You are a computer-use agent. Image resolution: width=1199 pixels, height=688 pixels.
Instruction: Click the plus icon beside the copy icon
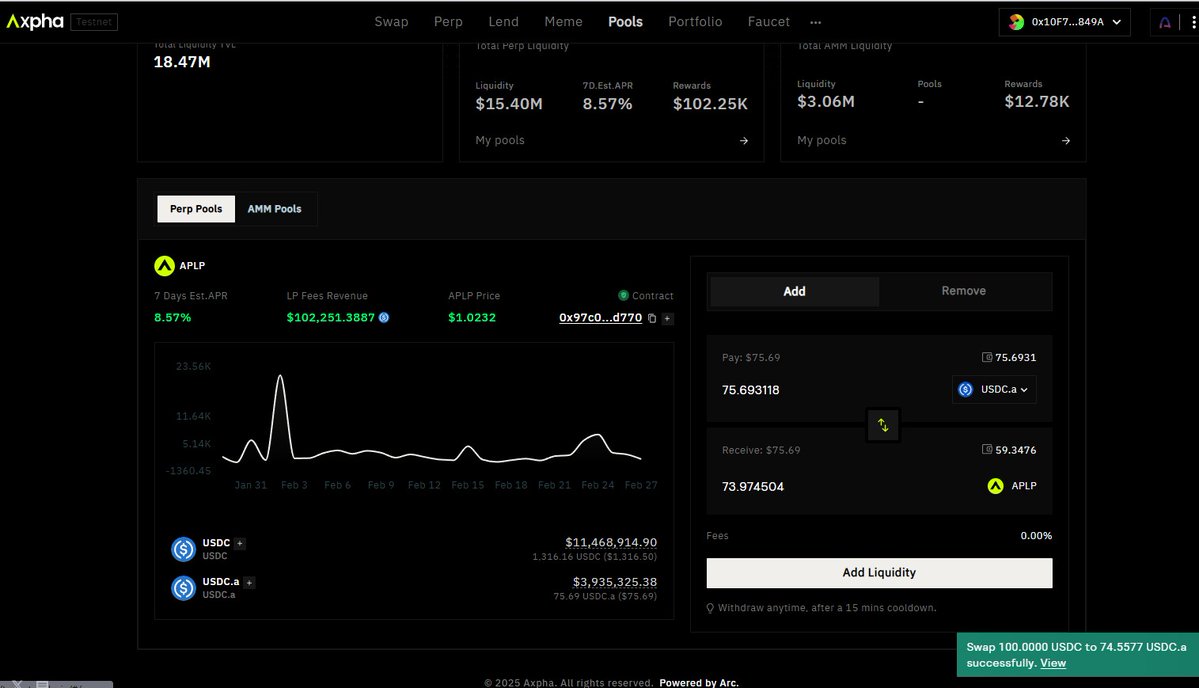(x=668, y=318)
